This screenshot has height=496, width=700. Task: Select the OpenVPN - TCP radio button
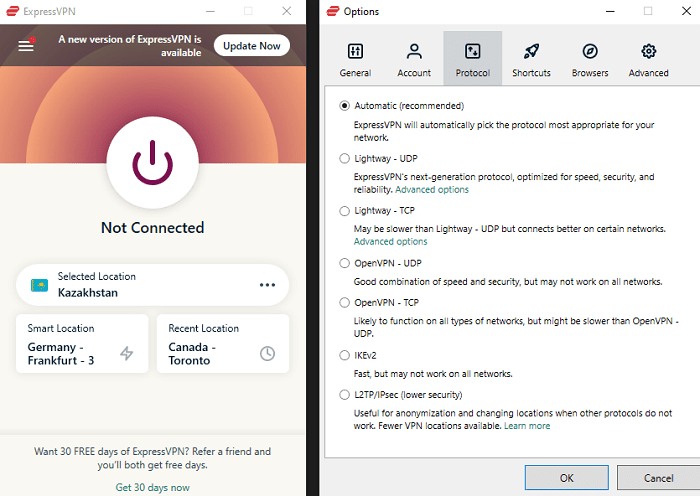click(345, 302)
